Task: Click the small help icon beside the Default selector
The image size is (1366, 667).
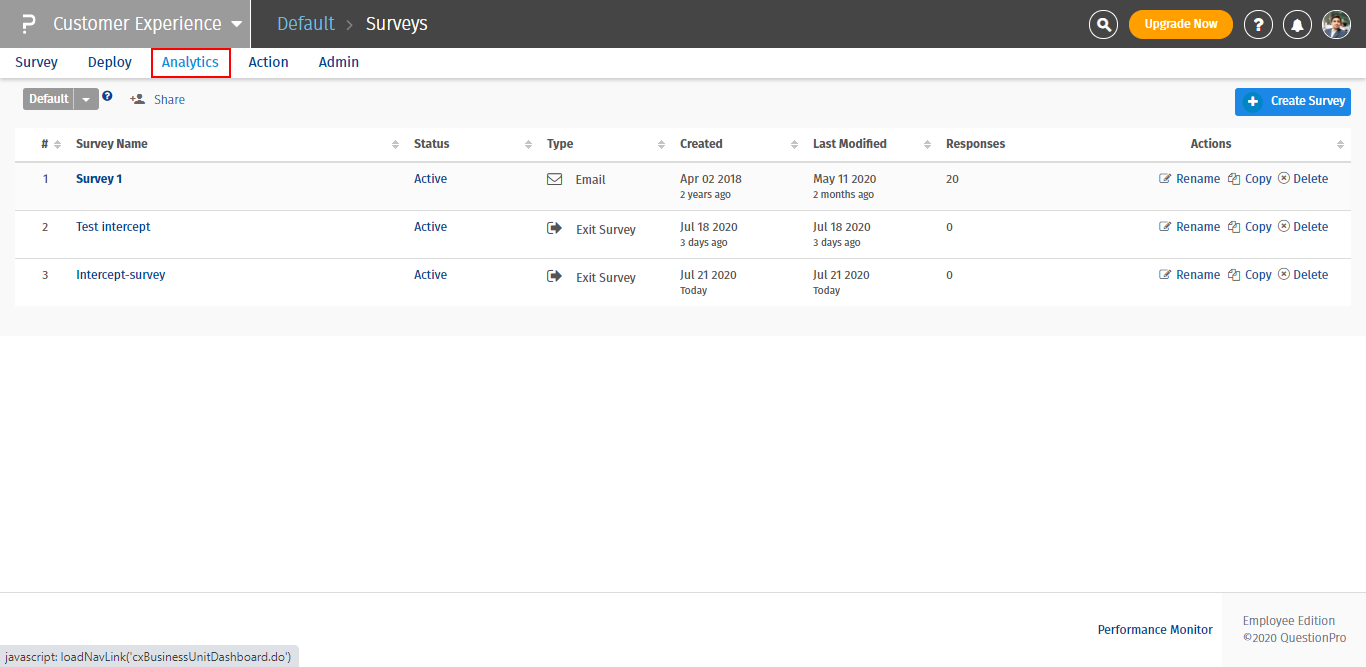Action: 107,96
